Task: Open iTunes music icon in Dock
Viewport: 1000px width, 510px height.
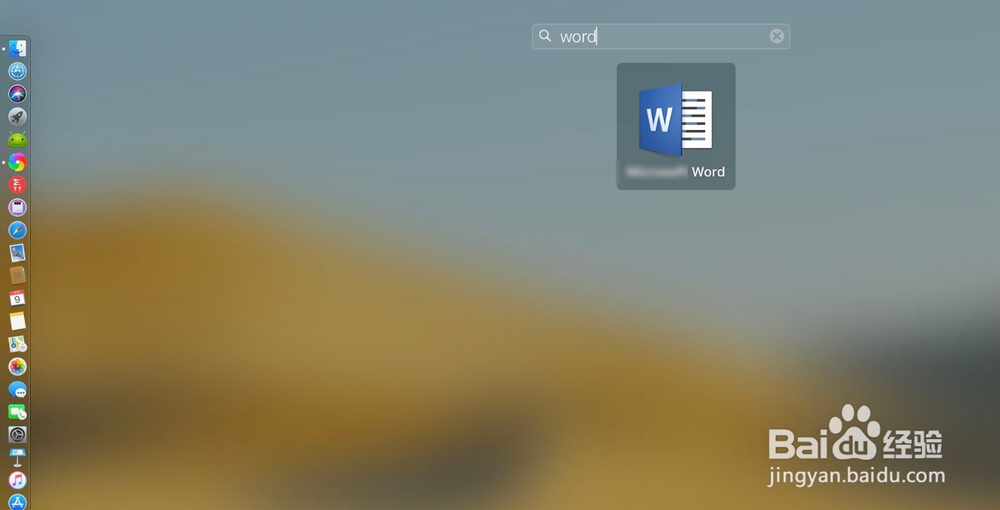Action: [17, 480]
